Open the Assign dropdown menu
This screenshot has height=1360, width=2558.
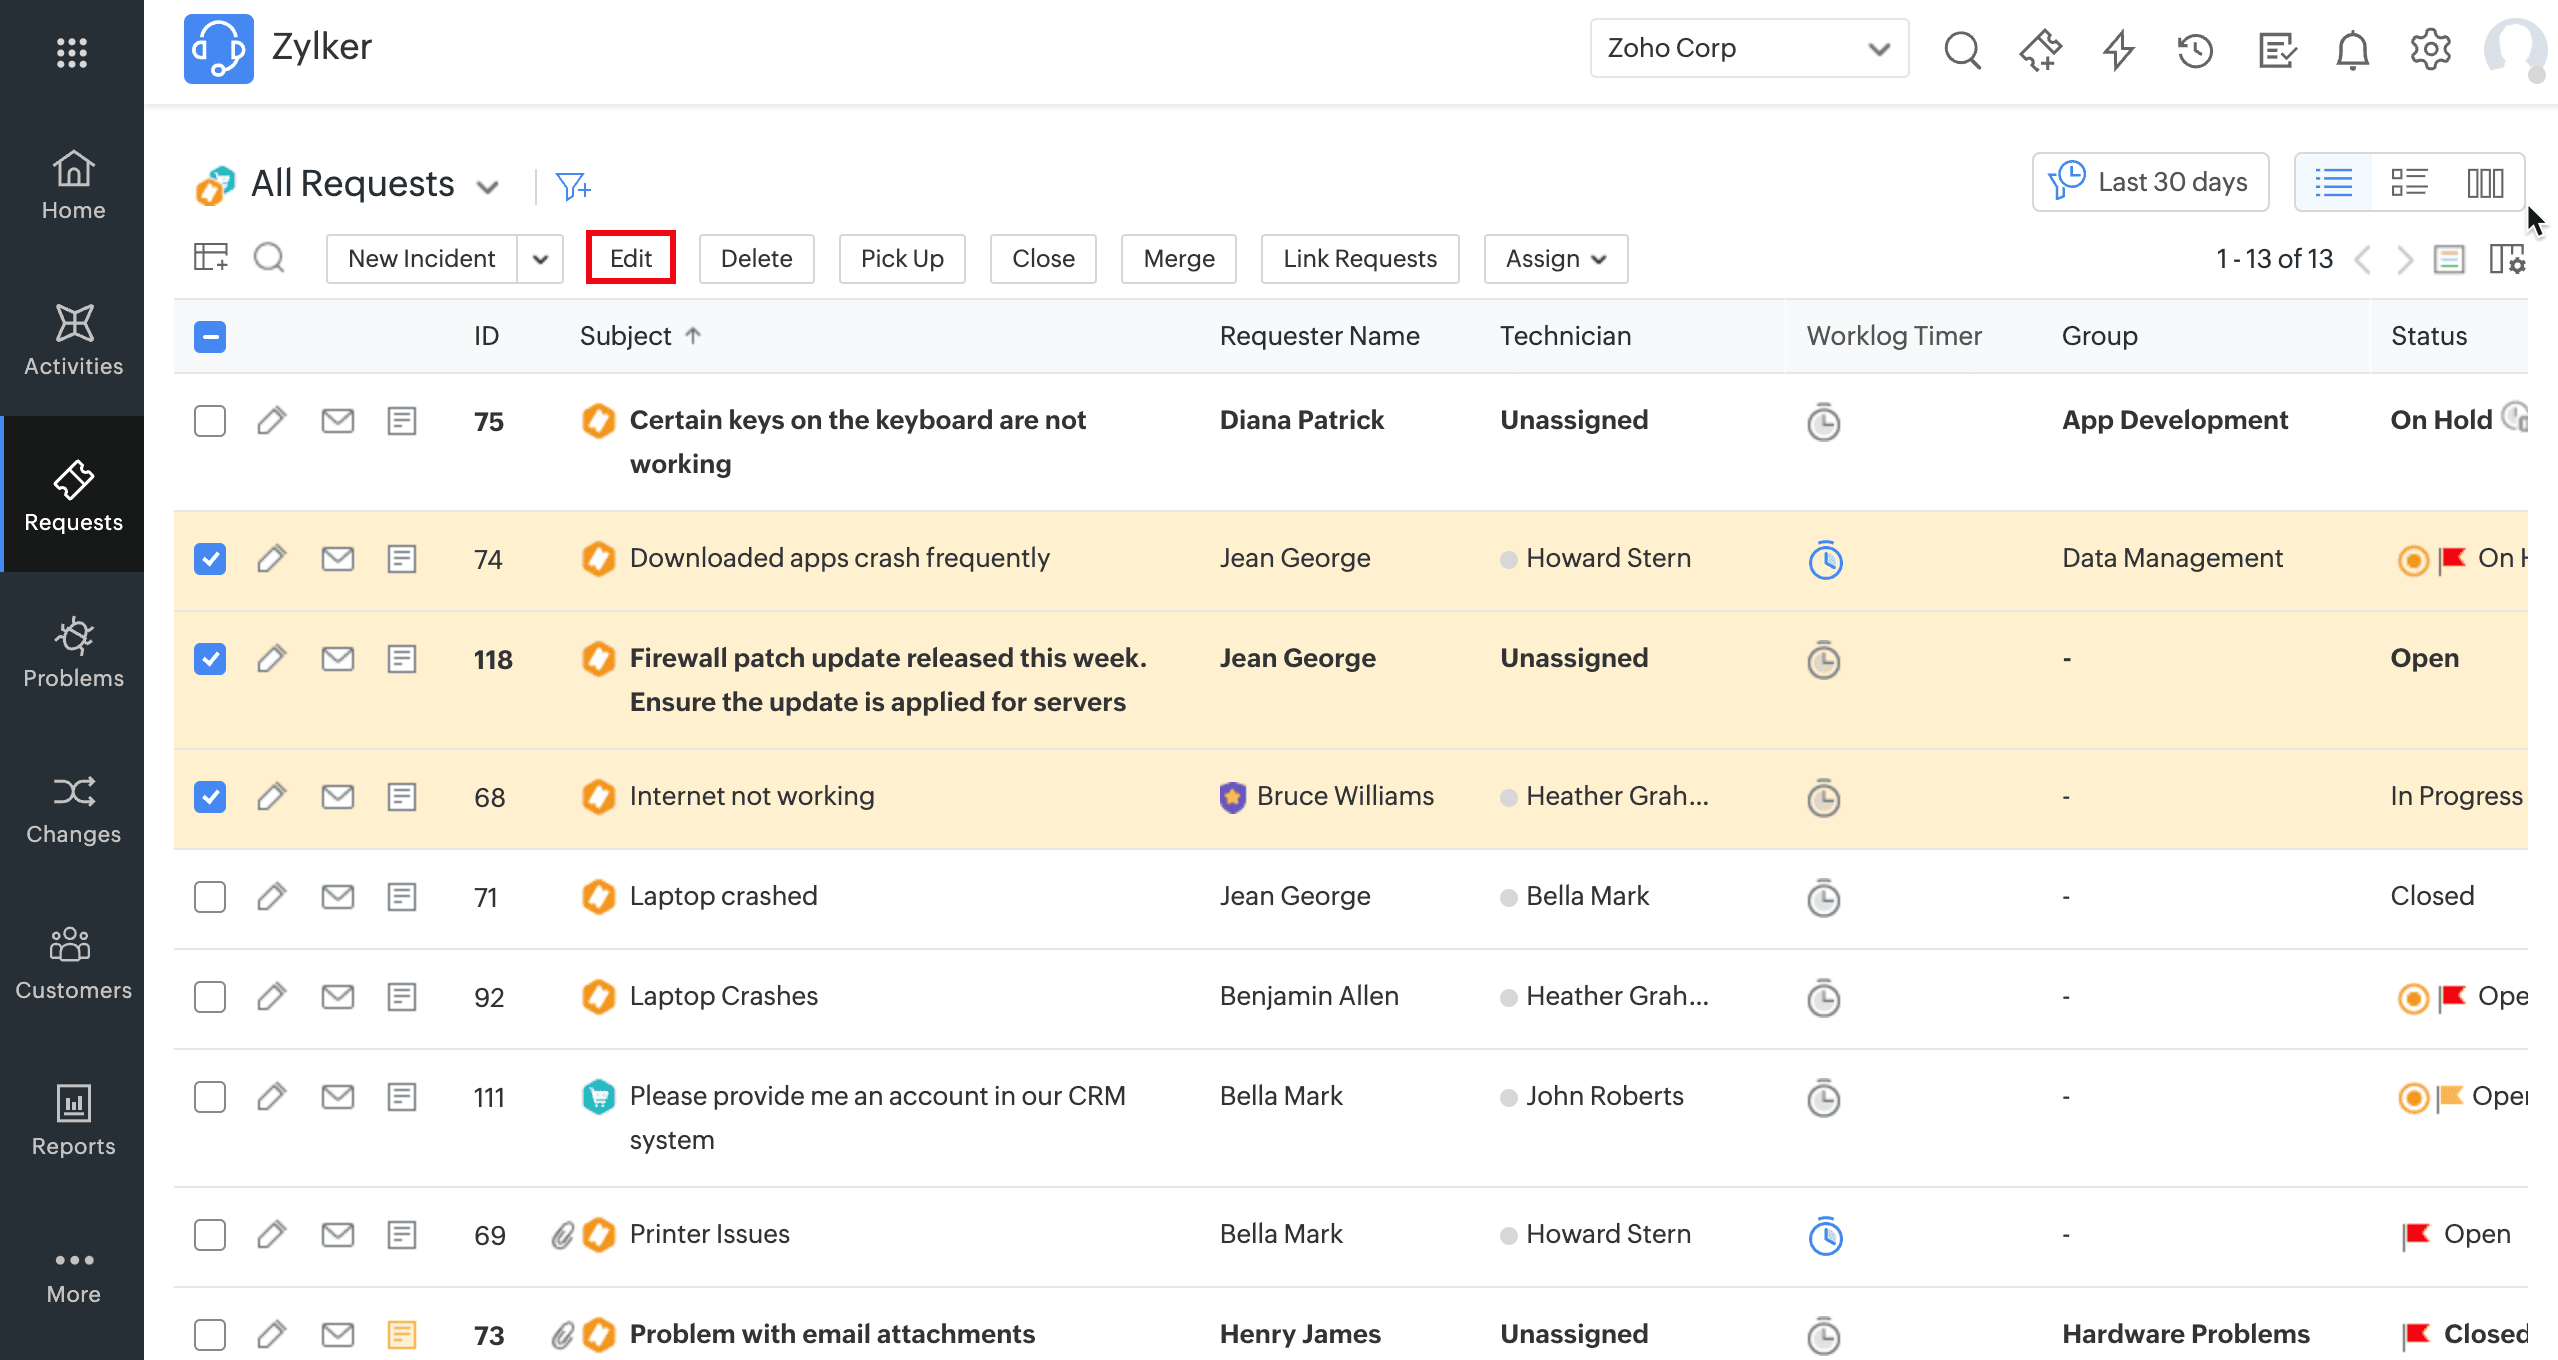click(x=1555, y=259)
